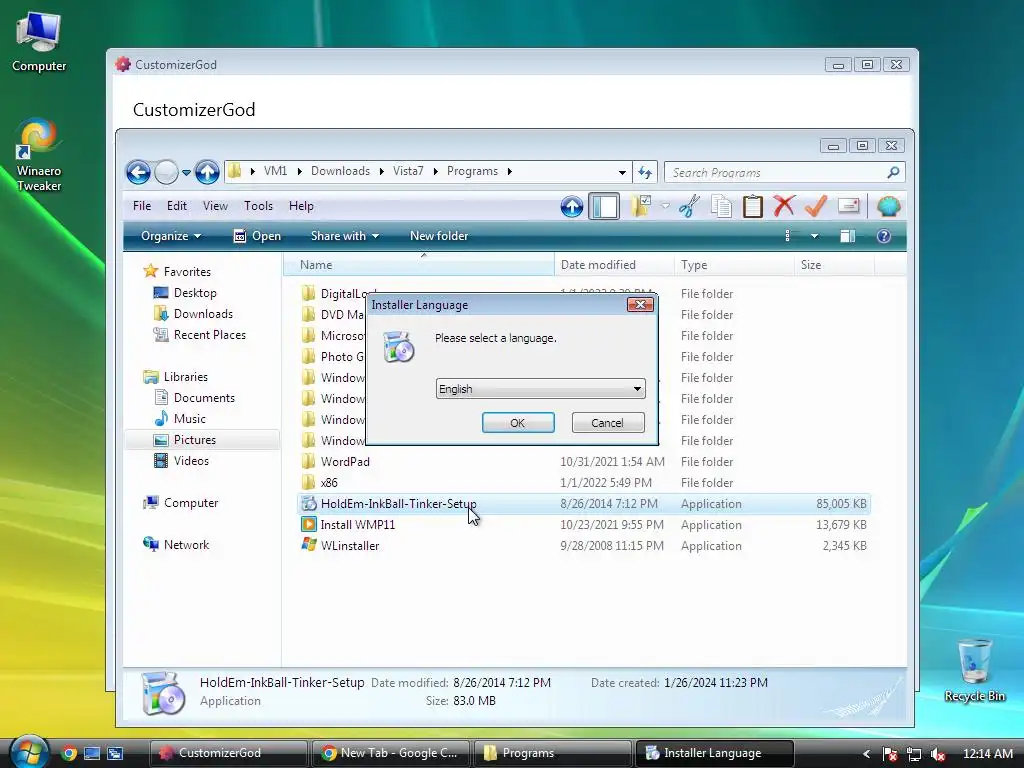The image size is (1024, 768).
Task: Click the Paste clipboard icon
Action: pyautogui.click(x=752, y=206)
